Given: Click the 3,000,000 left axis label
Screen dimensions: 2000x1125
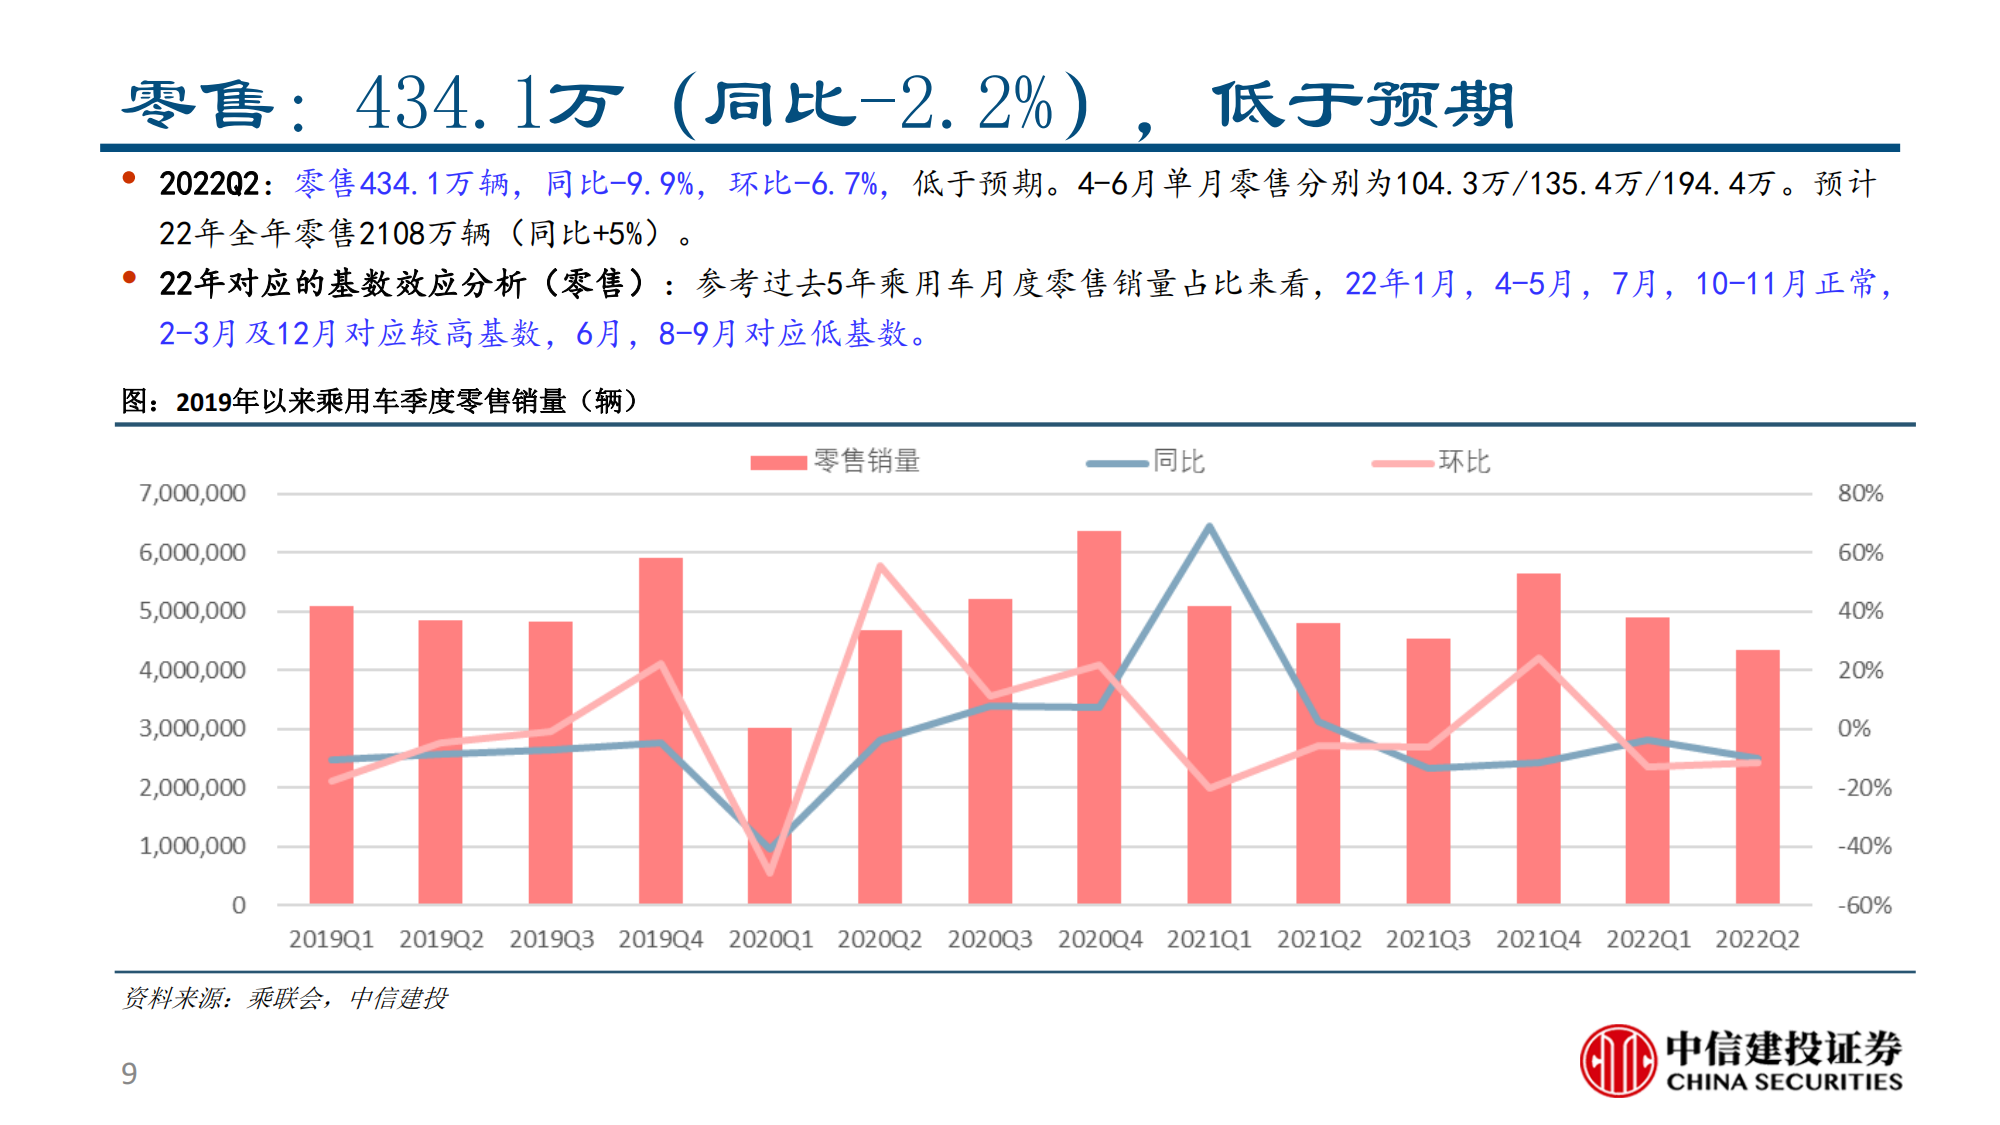Looking at the screenshot, I should [x=192, y=728].
